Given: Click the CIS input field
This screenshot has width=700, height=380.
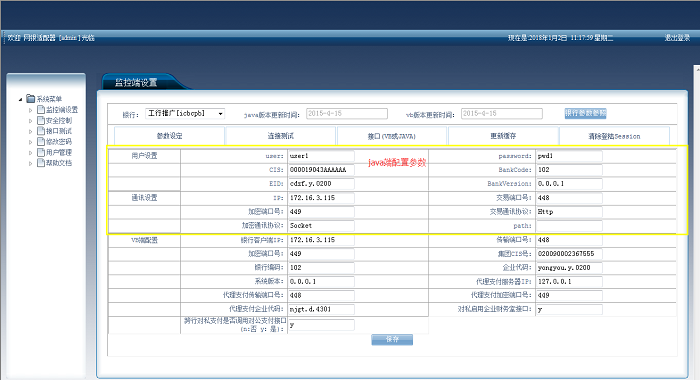Looking at the screenshot, I should tap(321, 170).
